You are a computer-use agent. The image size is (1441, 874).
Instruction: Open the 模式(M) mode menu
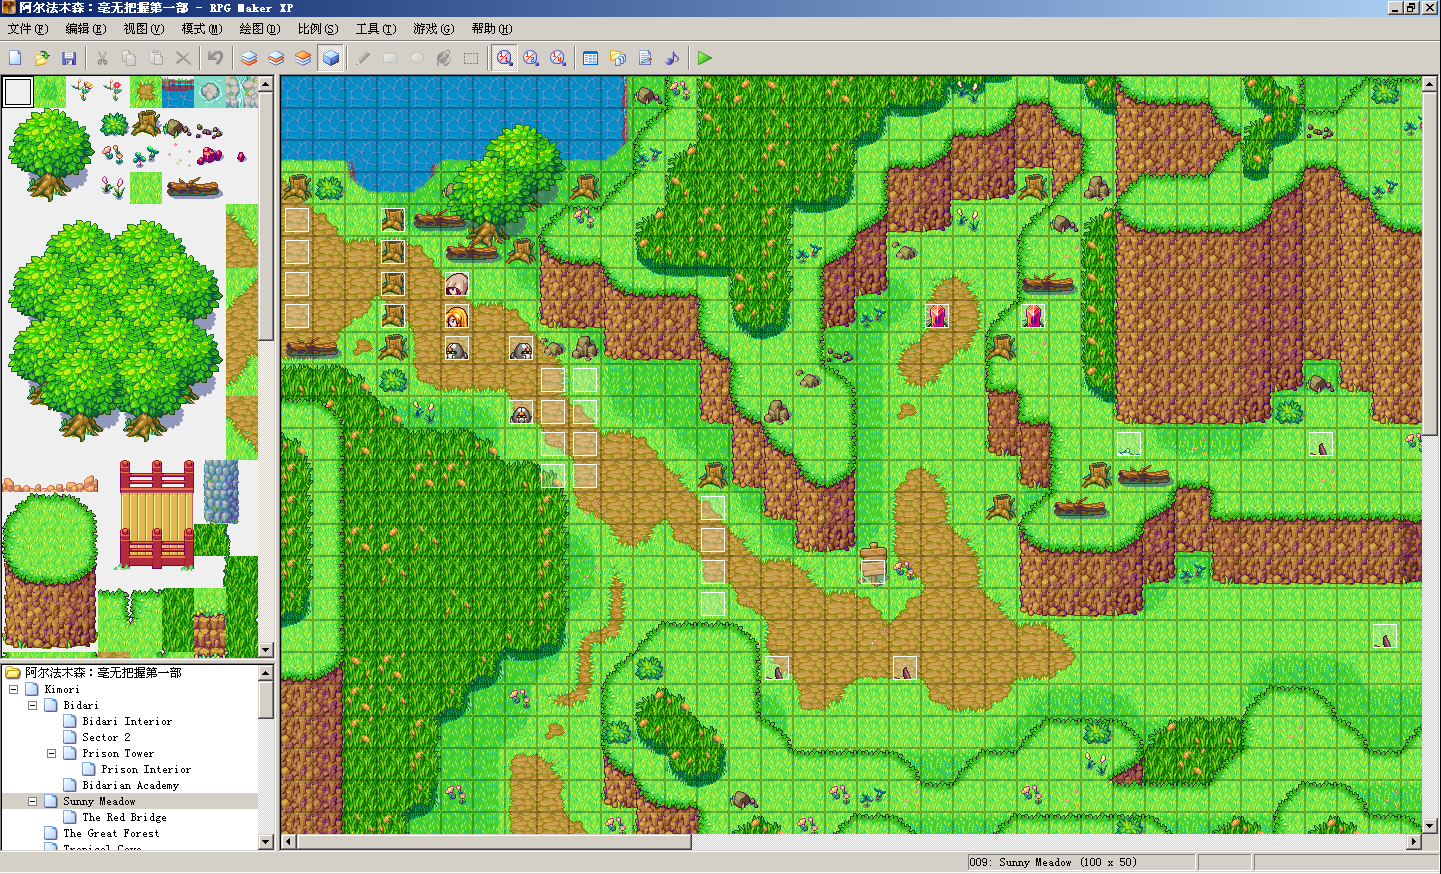click(x=201, y=29)
